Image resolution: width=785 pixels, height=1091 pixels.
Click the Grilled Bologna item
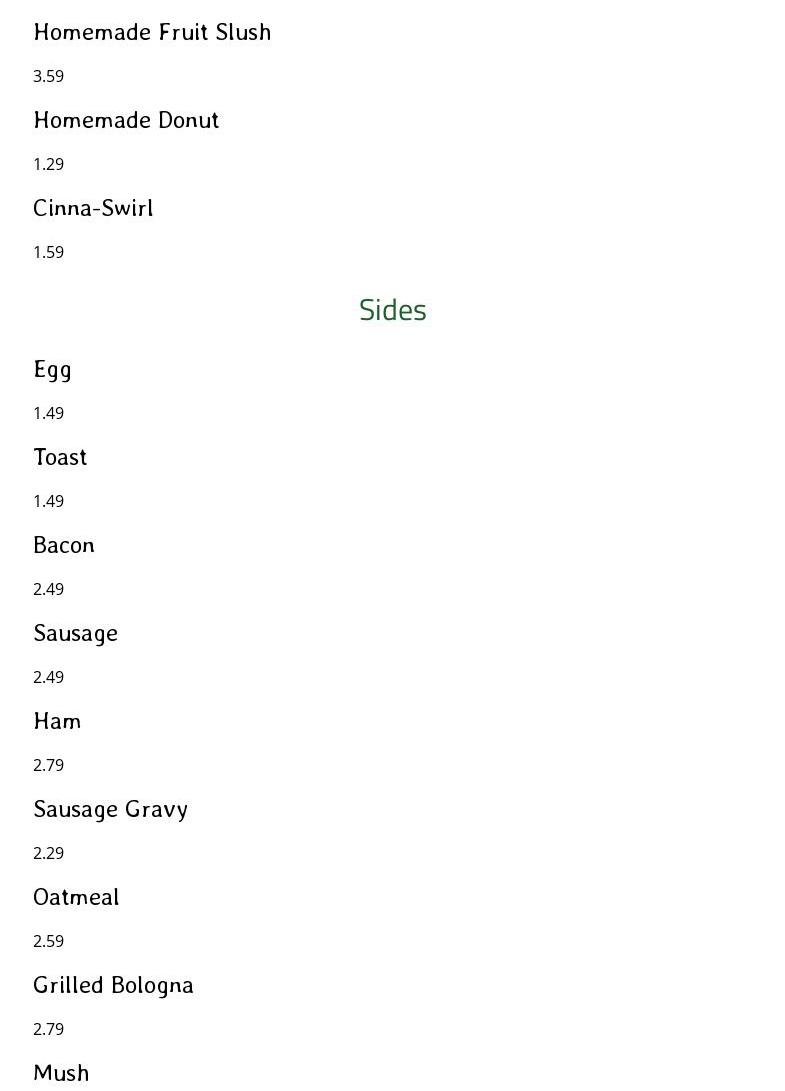click(113, 985)
